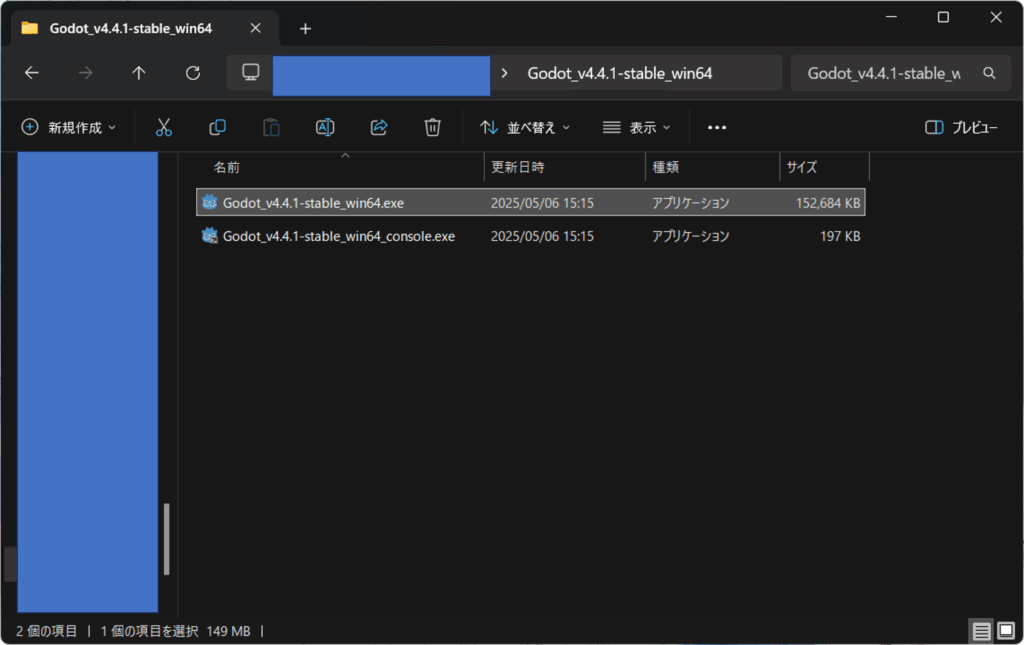Click the Cut scissors icon
This screenshot has height=645, width=1024.
coord(163,127)
